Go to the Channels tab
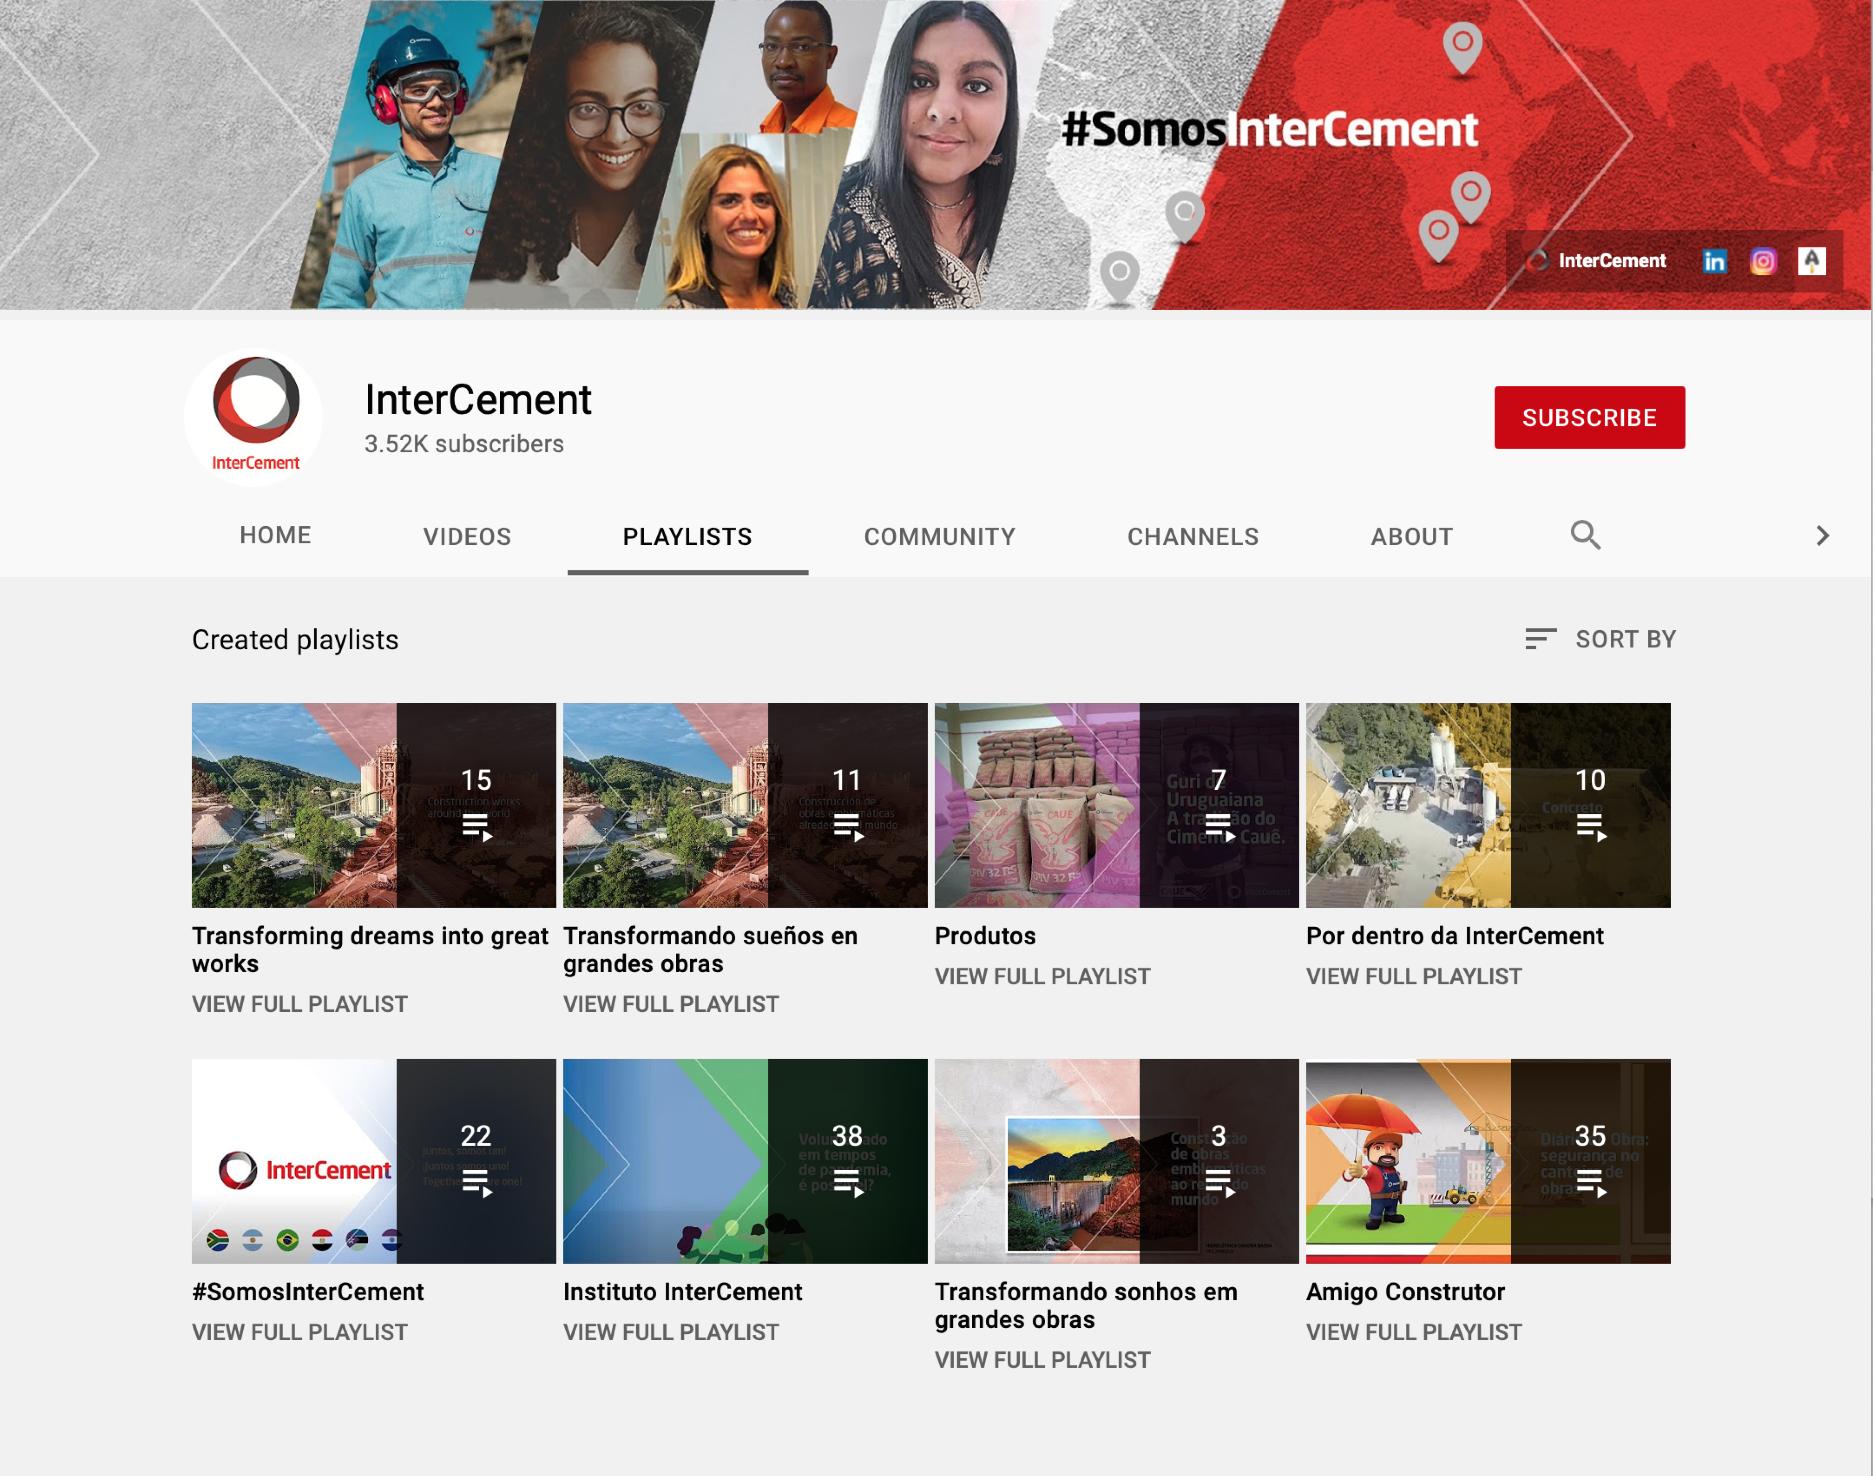 tap(1193, 537)
